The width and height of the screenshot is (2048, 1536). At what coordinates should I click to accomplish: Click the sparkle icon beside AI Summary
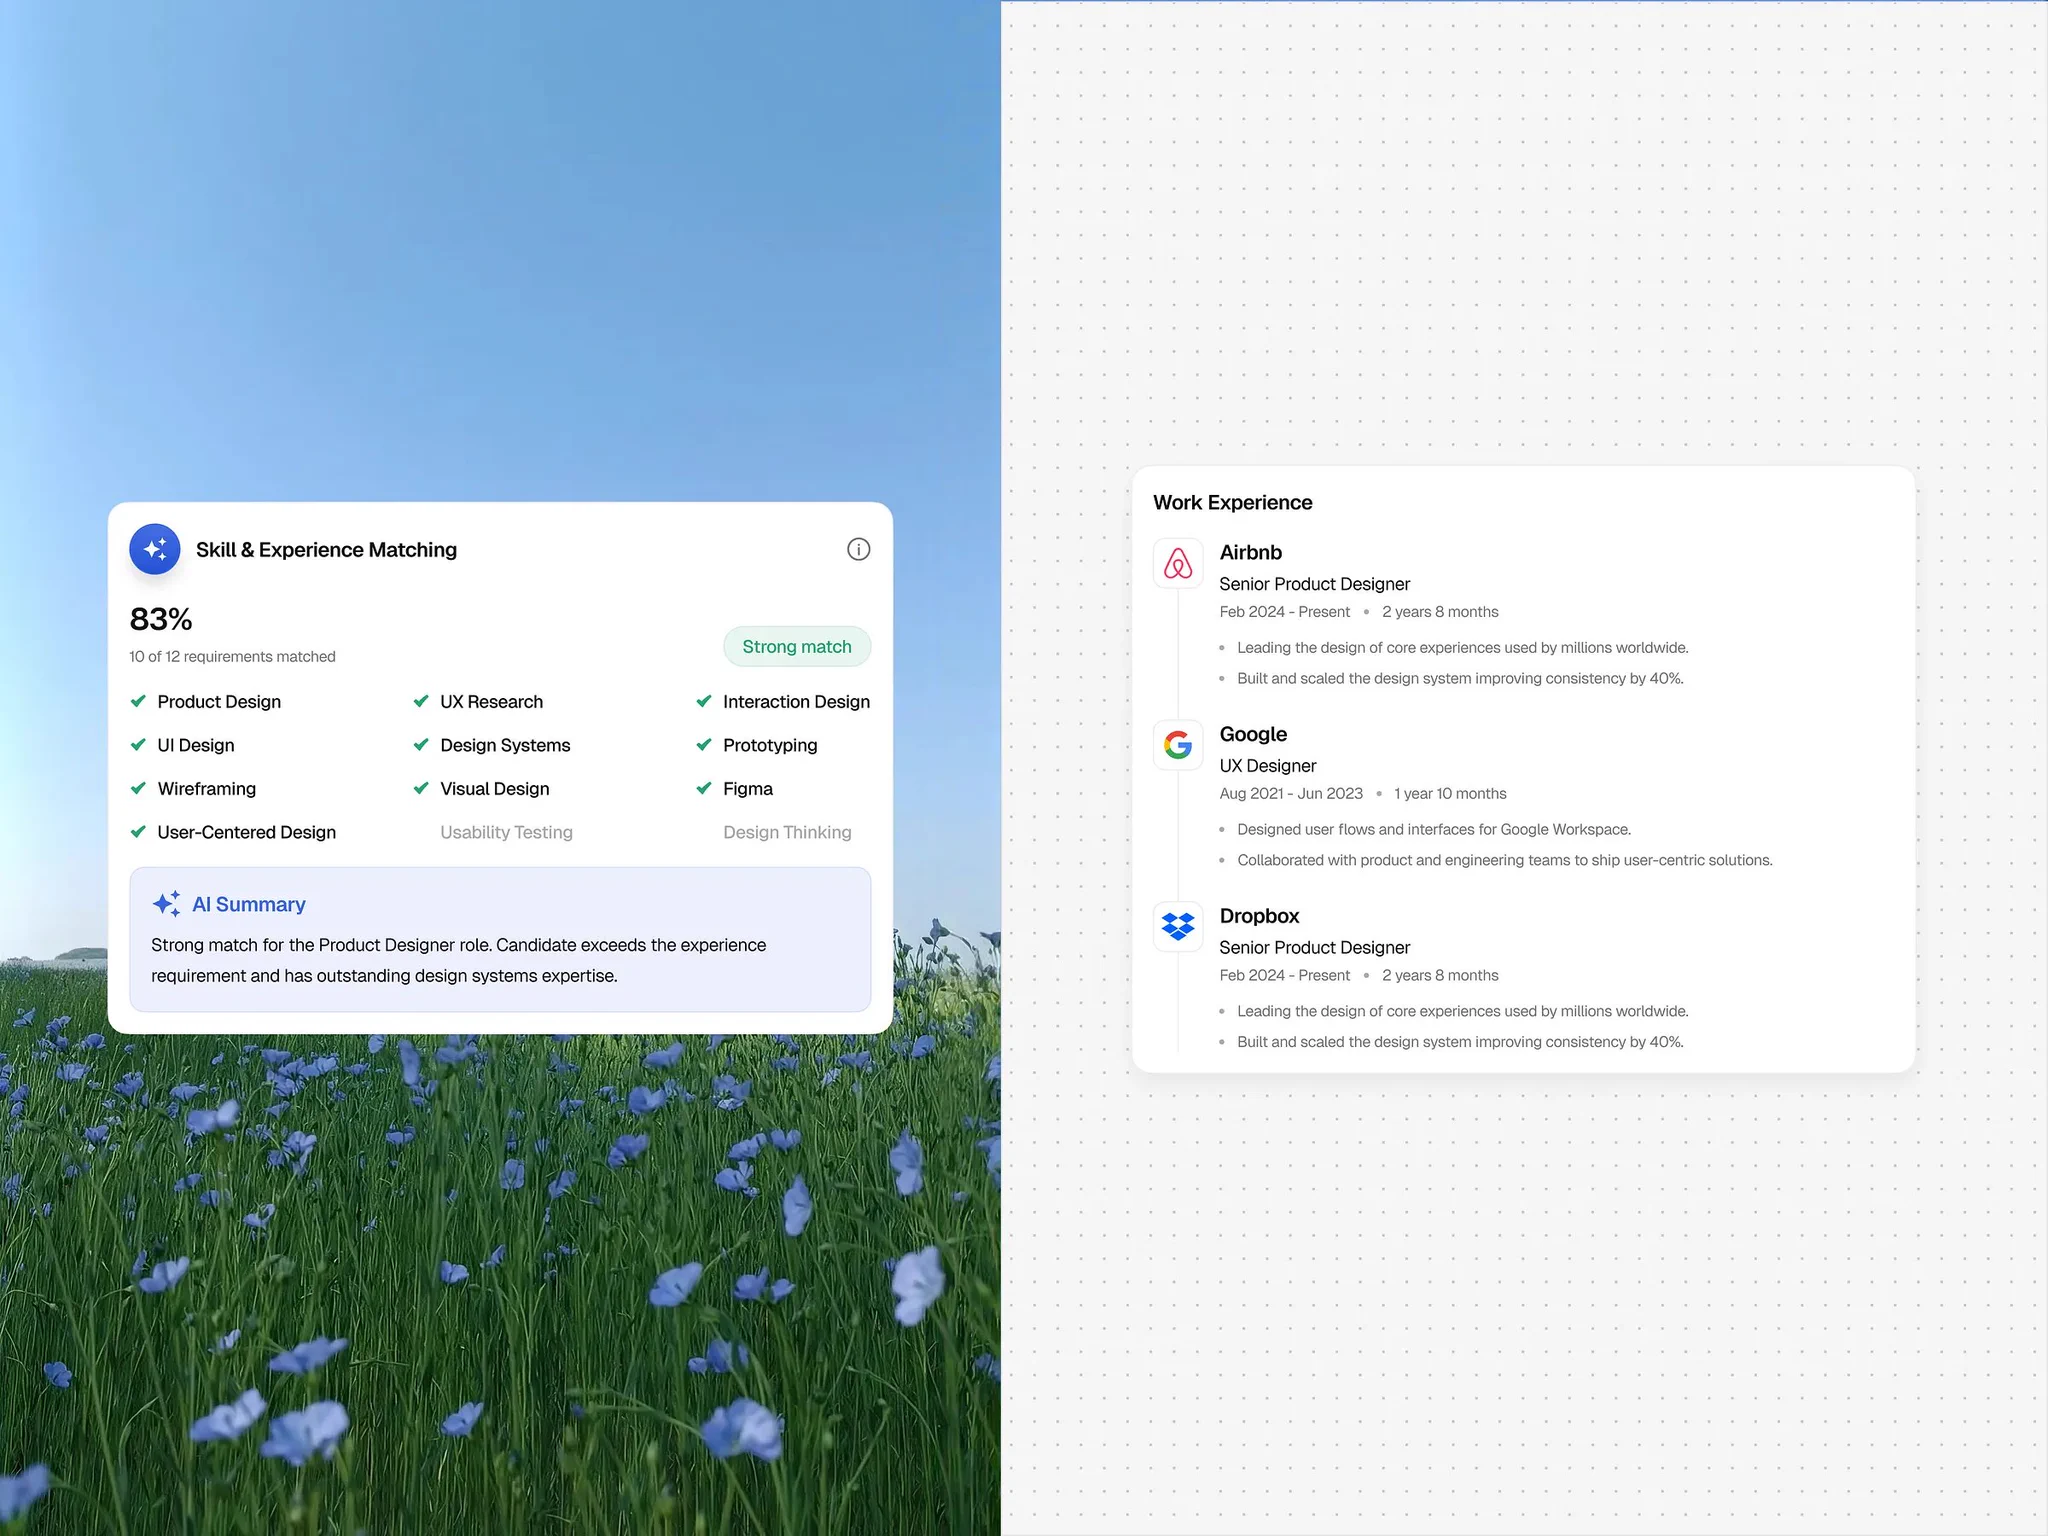(166, 904)
